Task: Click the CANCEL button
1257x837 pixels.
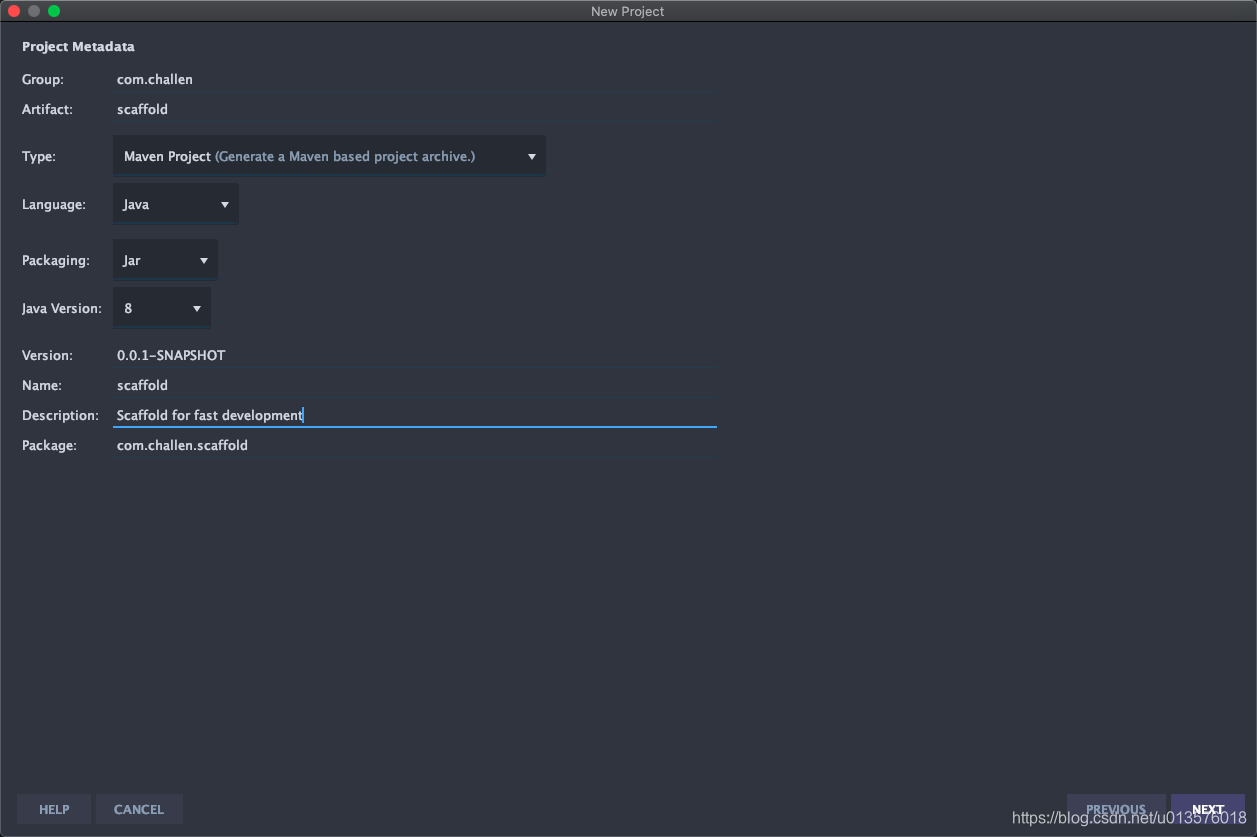Action: [x=139, y=809]
